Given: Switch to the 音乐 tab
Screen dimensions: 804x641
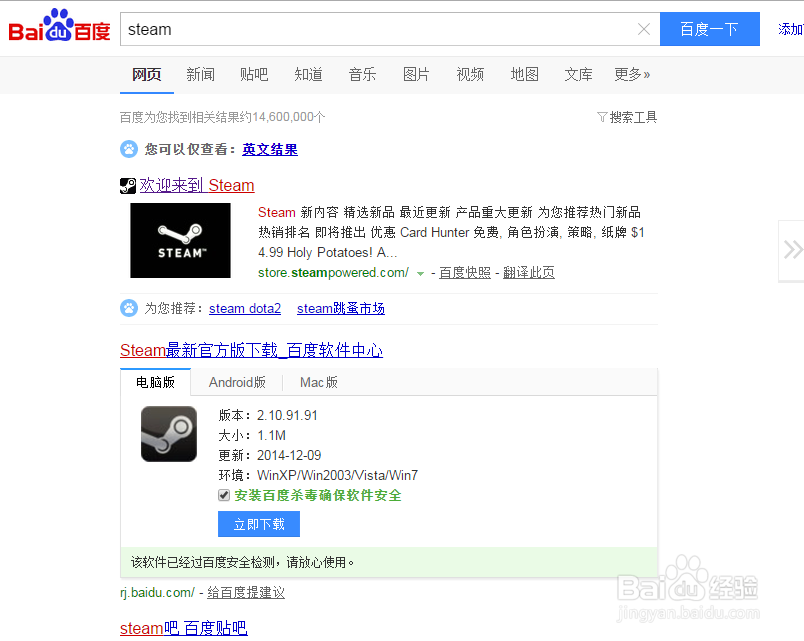Looking at the screenshot, I should (x=363, y=75).
